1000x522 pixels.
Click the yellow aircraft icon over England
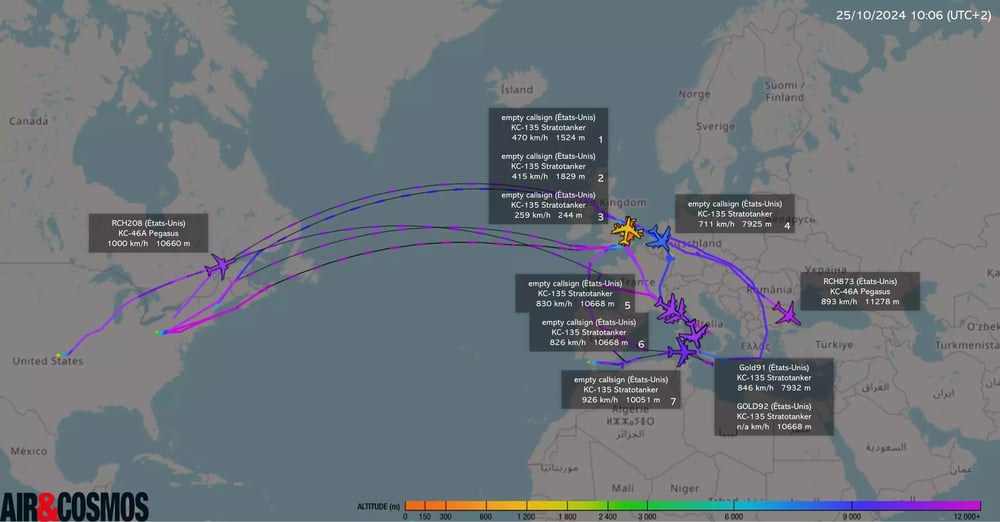628,230
